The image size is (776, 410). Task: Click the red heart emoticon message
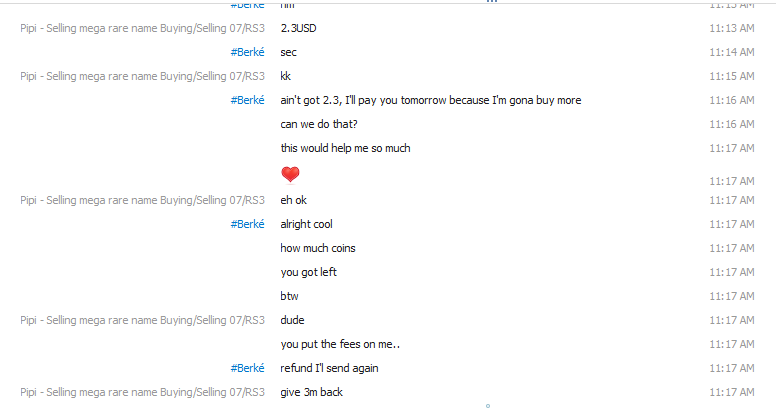pos(290,175)
